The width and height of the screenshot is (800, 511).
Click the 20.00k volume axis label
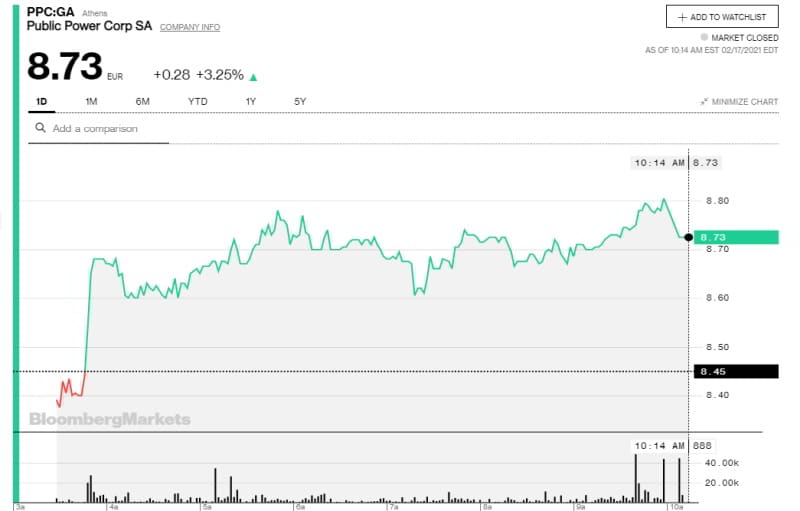click(x=721, y=483)
